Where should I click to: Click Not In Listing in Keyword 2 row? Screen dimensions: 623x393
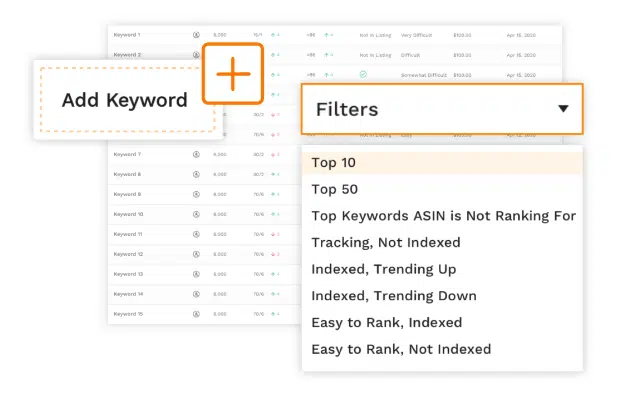[x=375, y=55]
